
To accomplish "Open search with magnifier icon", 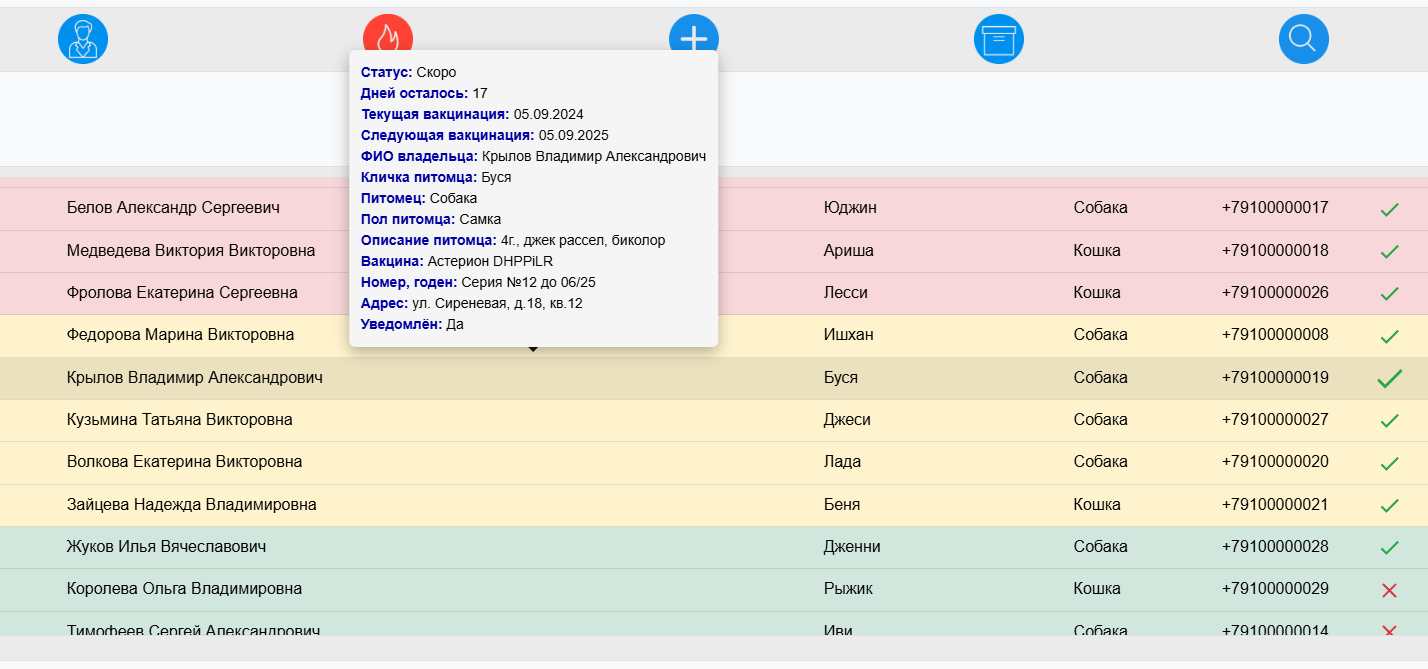I will click(x=1304, y=39).
